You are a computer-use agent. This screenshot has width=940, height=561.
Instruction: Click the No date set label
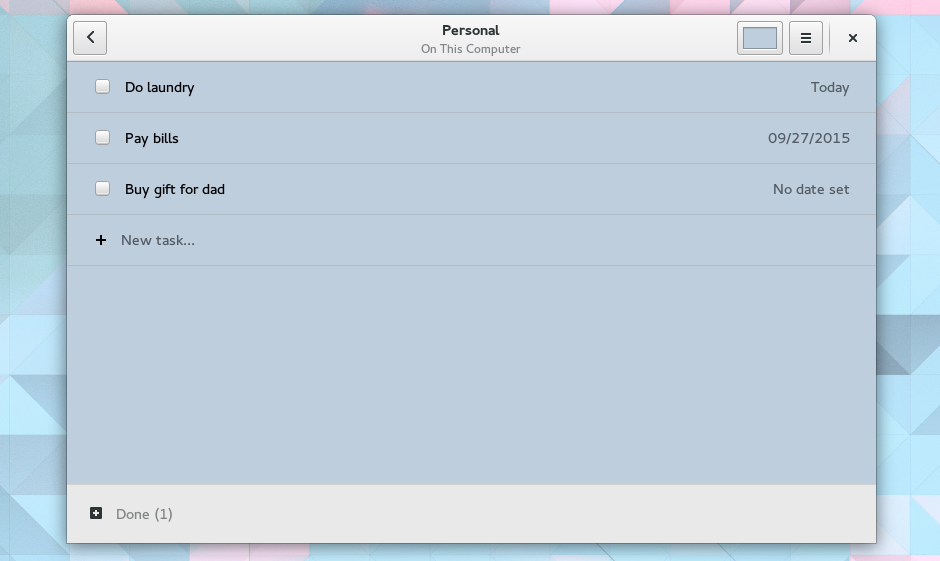[x=811, y=189]
